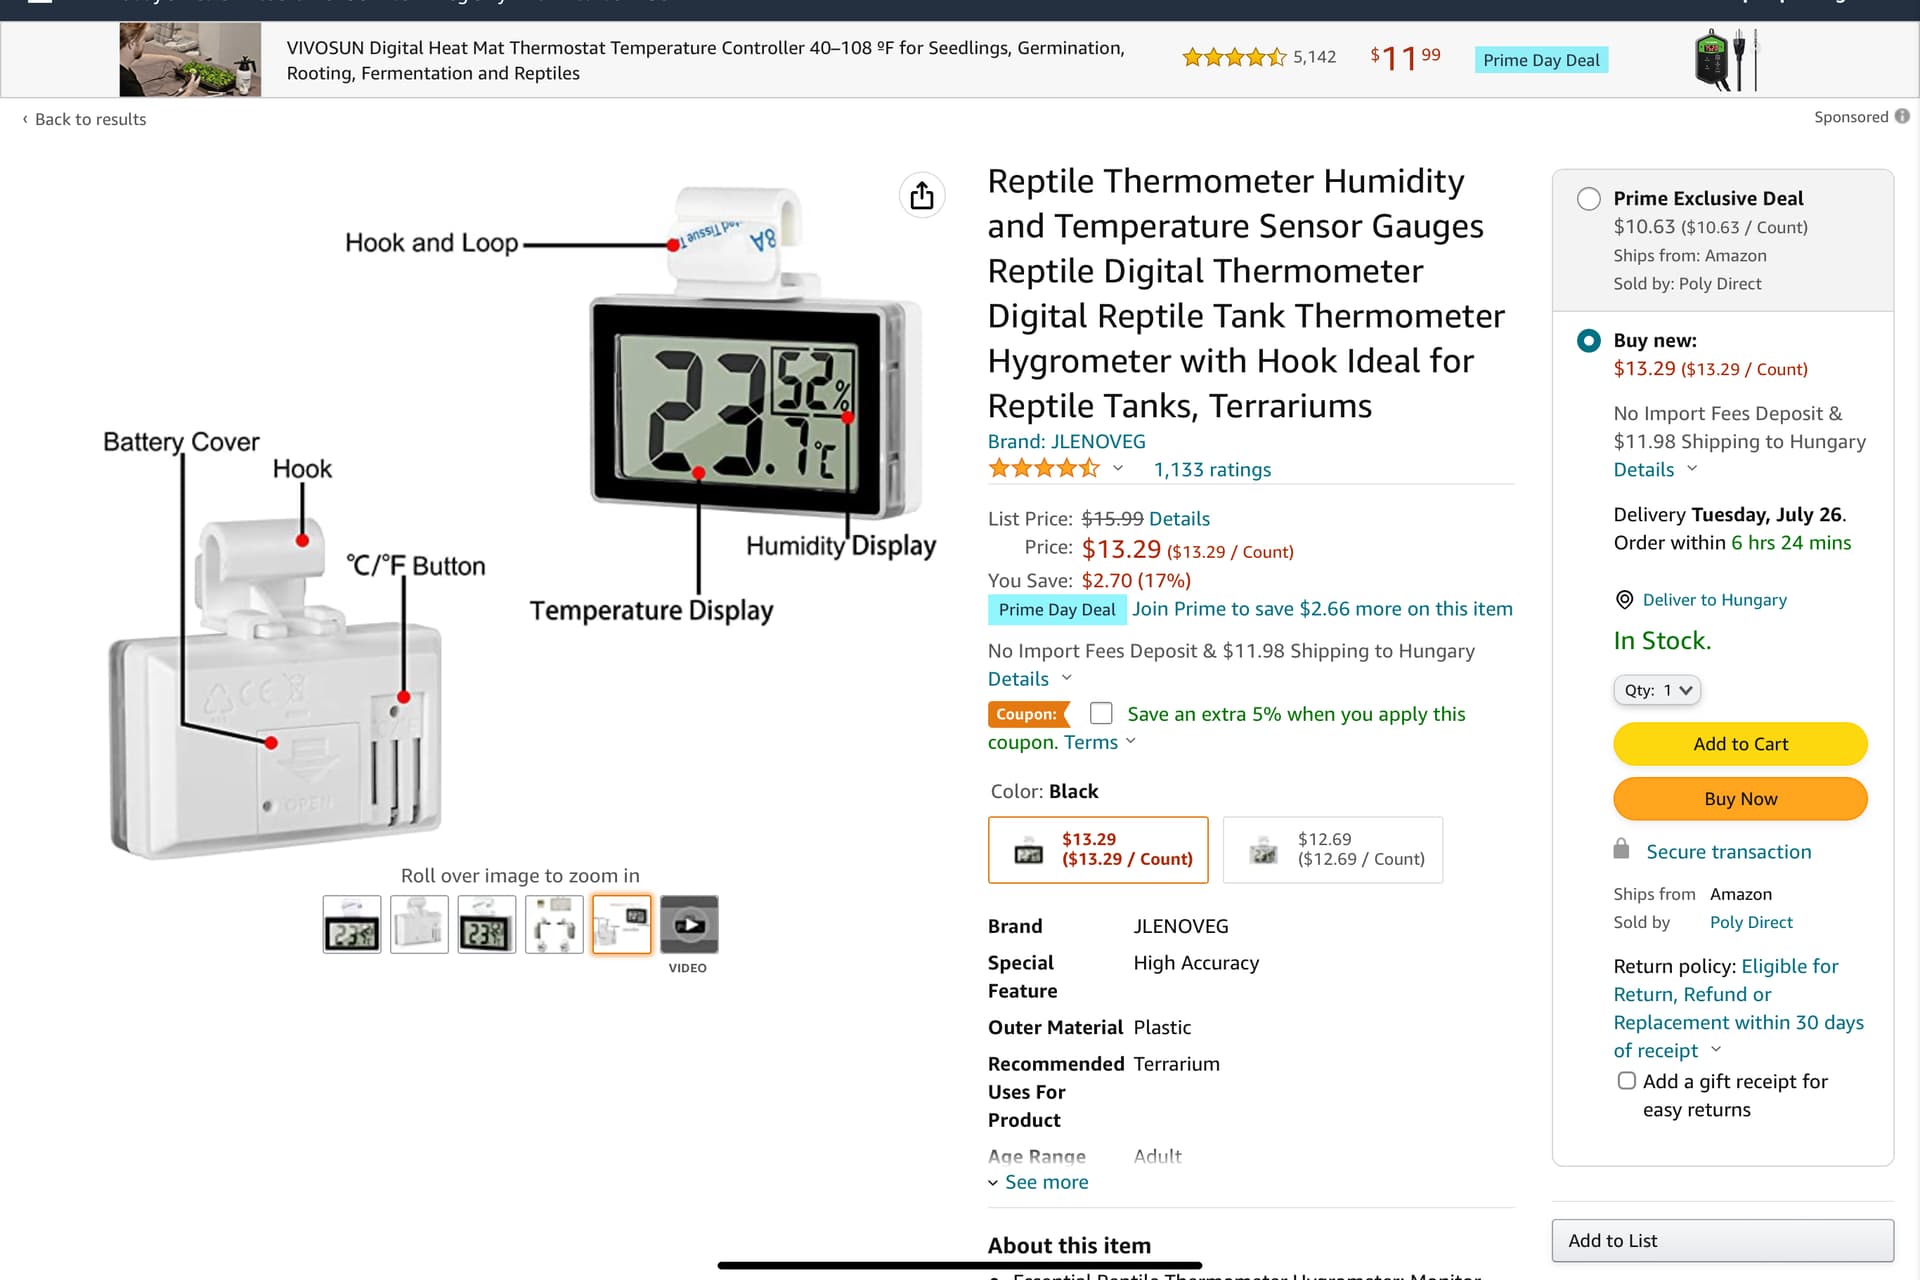The width and height of the screenshot is (1920, 1280).
Task: Click the star rating icons under brand
Action: (x=1043, y=468)
